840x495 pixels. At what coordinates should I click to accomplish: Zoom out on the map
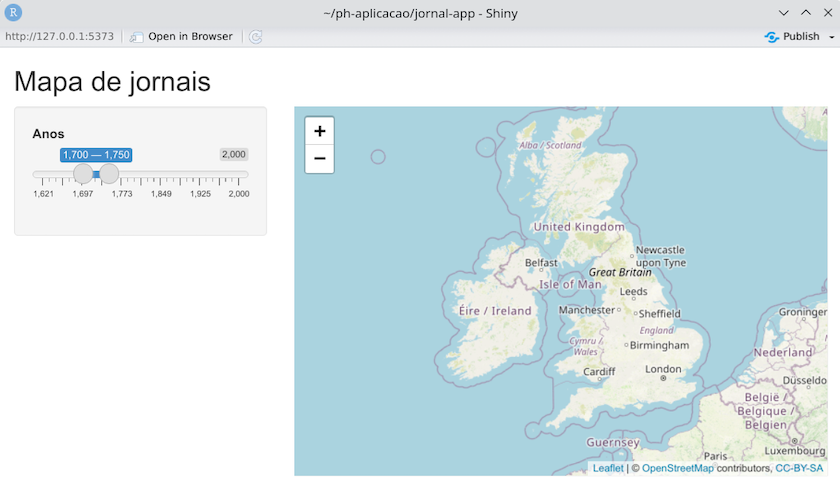[319, 159]
